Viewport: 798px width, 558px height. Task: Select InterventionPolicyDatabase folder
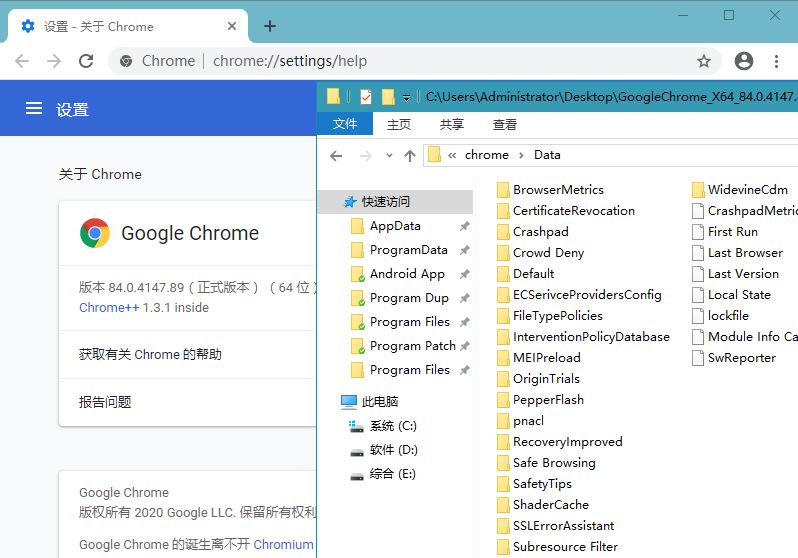tap(583, 337)
